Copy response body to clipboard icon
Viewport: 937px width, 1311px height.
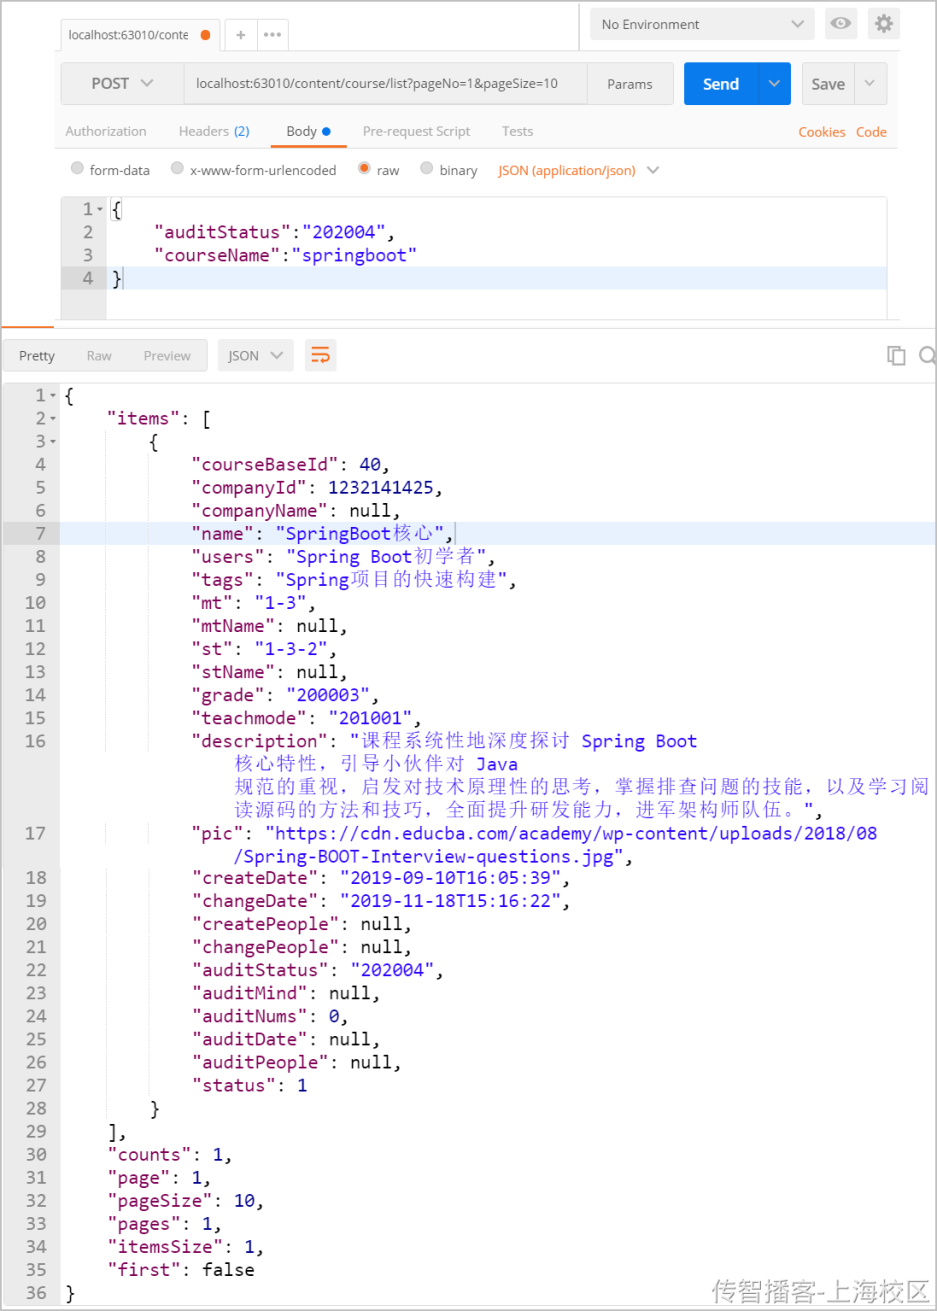point(896,355)
